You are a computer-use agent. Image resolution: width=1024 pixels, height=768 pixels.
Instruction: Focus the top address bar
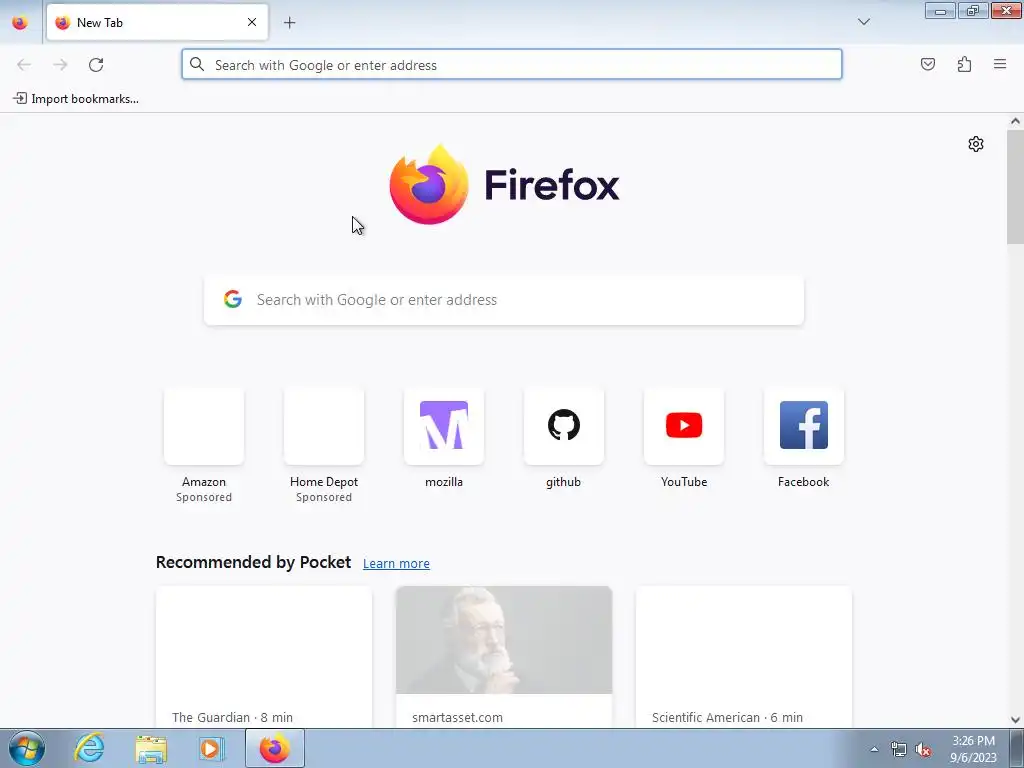point(511,65)
